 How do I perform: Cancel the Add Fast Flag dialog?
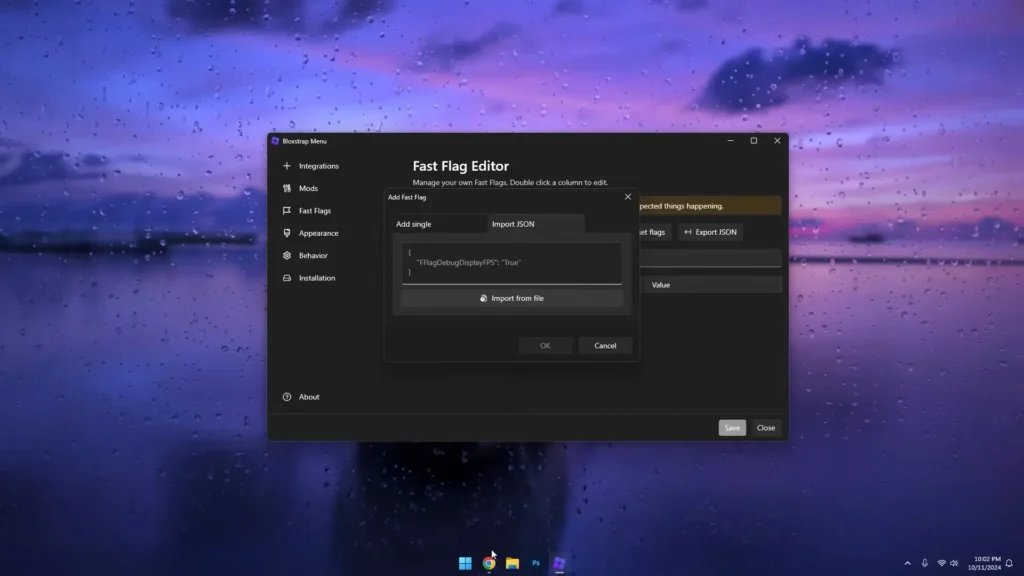[x=605, y=345]
